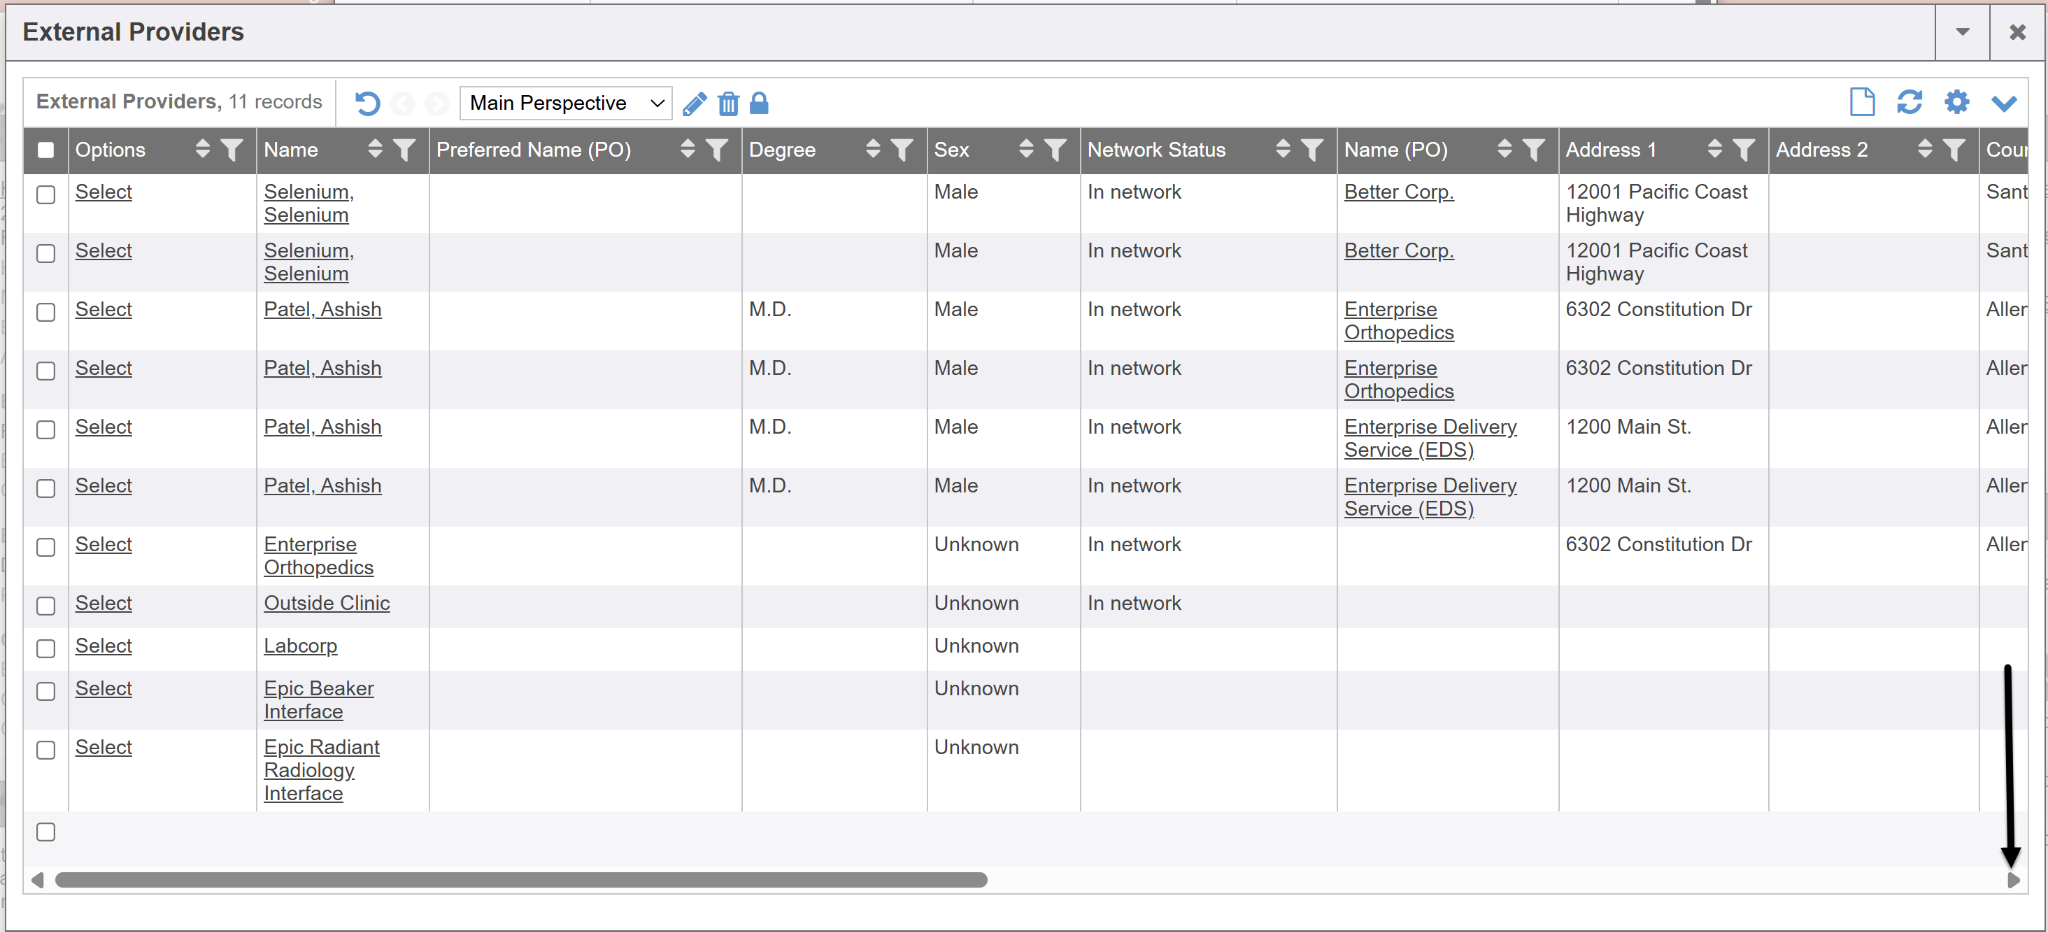Open the Better Corp. link in first row
This screenshot has width=2048, height=932.
[1398, 192]
